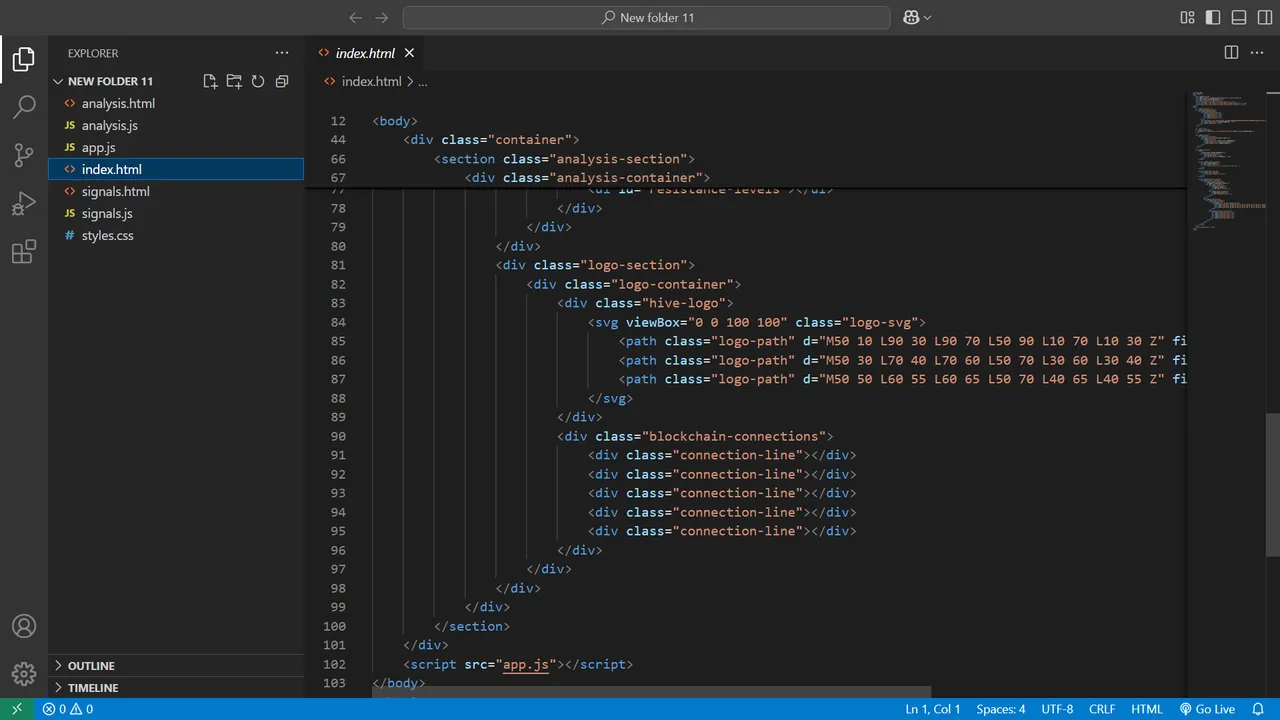
Task: Click the breadcrumb ellipsis segment
Action: point(423,82)
